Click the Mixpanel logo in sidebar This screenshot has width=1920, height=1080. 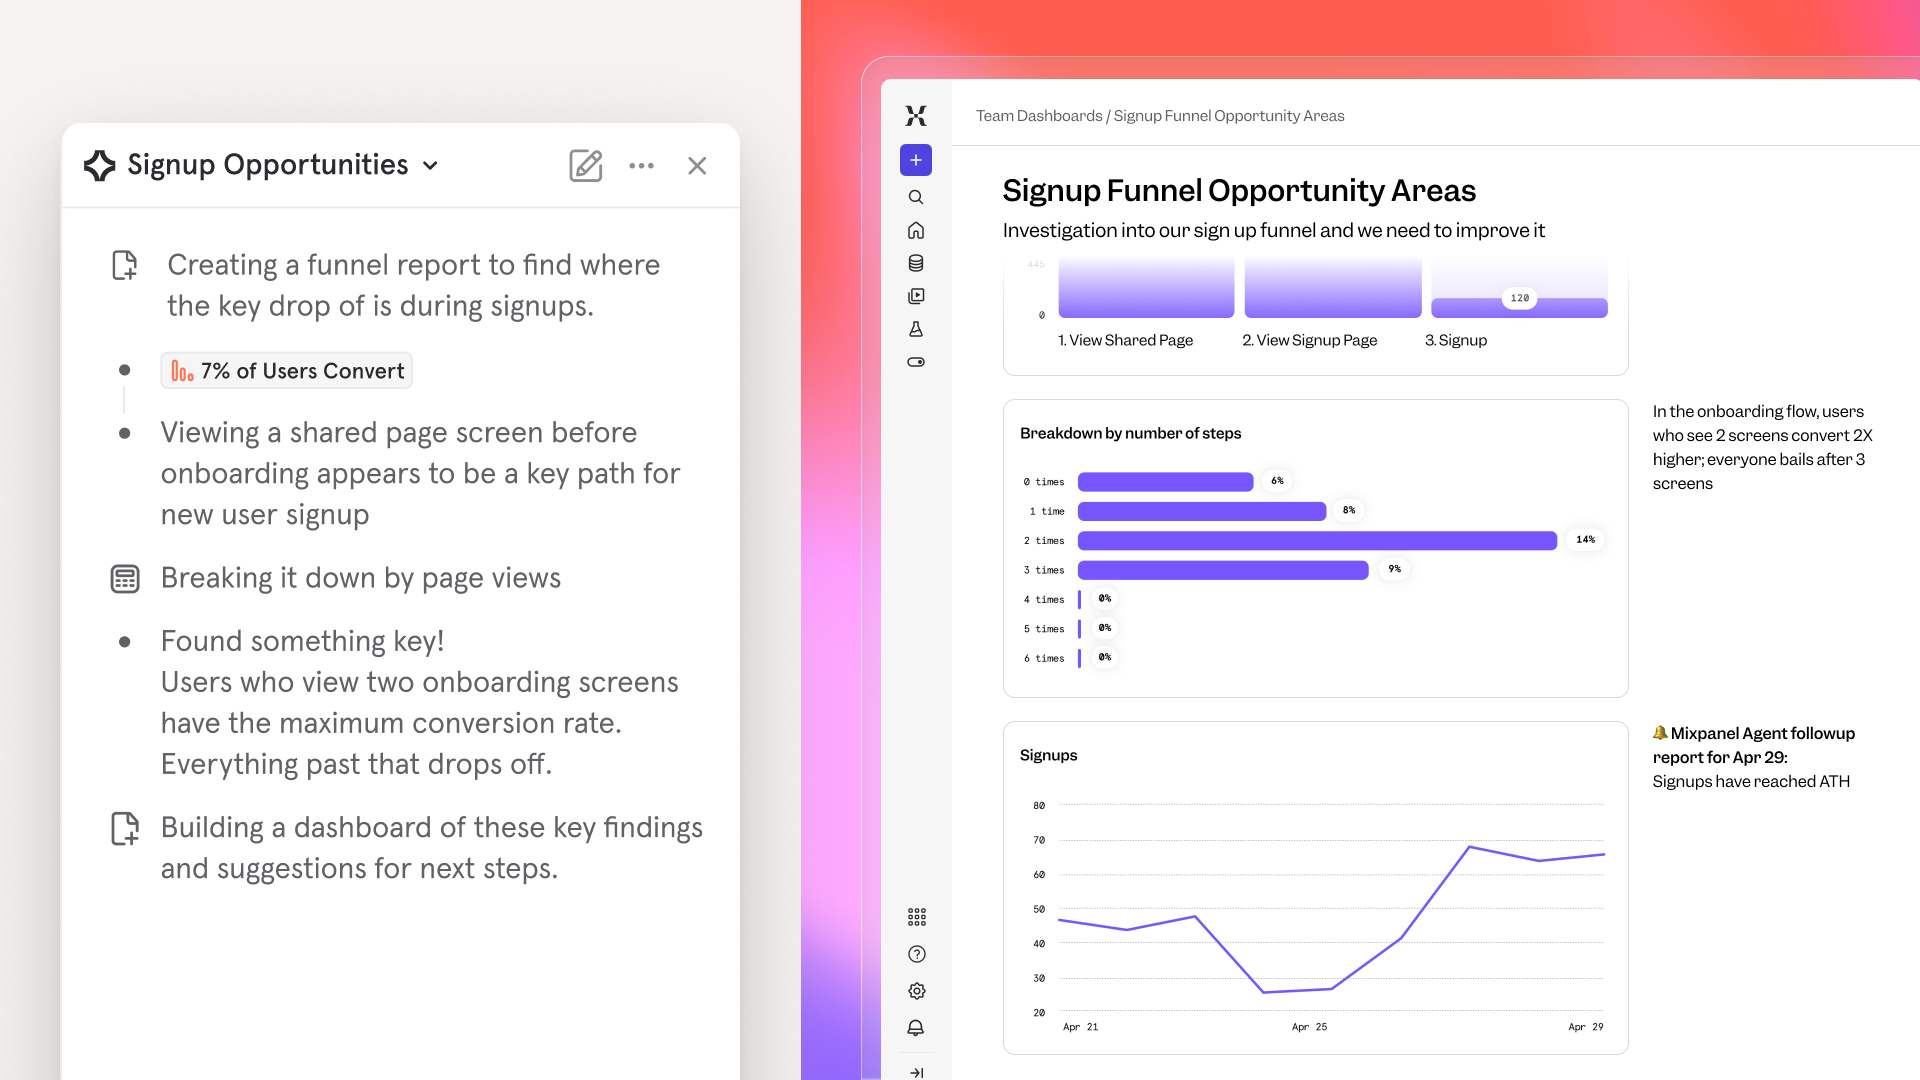click(916, 116)
